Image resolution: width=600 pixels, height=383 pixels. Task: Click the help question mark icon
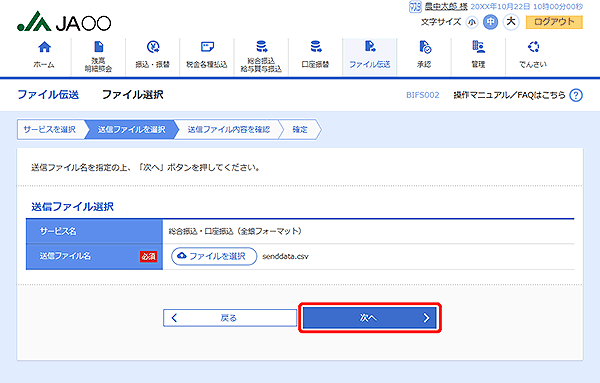pos(576,95)
